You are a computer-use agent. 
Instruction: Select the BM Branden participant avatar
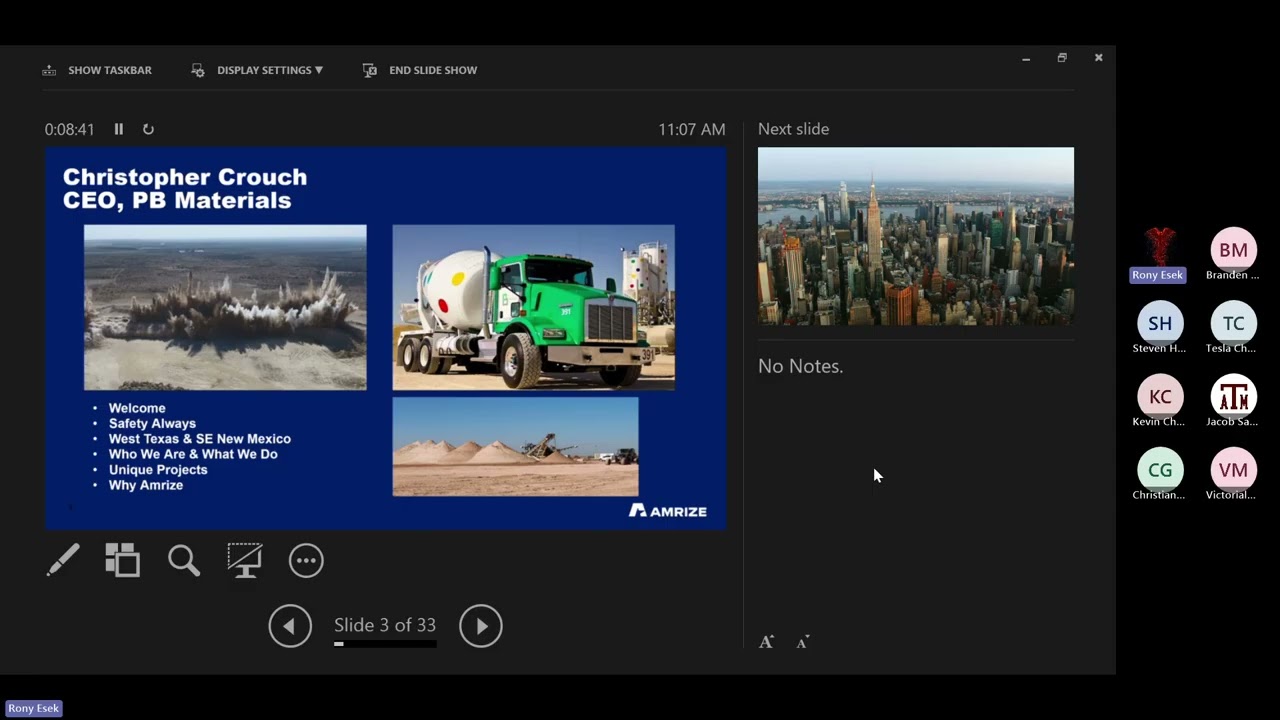point(1233,250)
